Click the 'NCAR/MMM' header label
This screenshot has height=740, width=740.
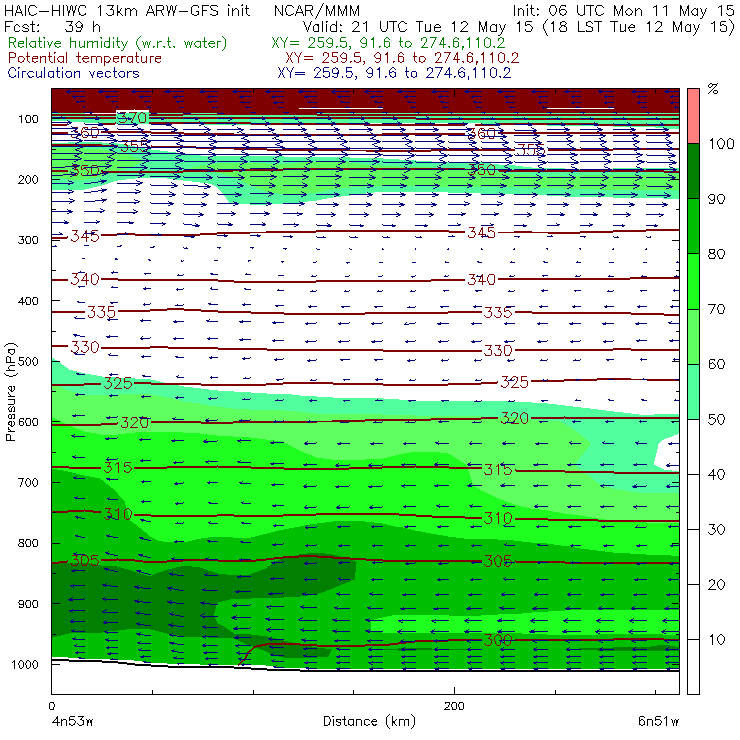coord(317,11)
